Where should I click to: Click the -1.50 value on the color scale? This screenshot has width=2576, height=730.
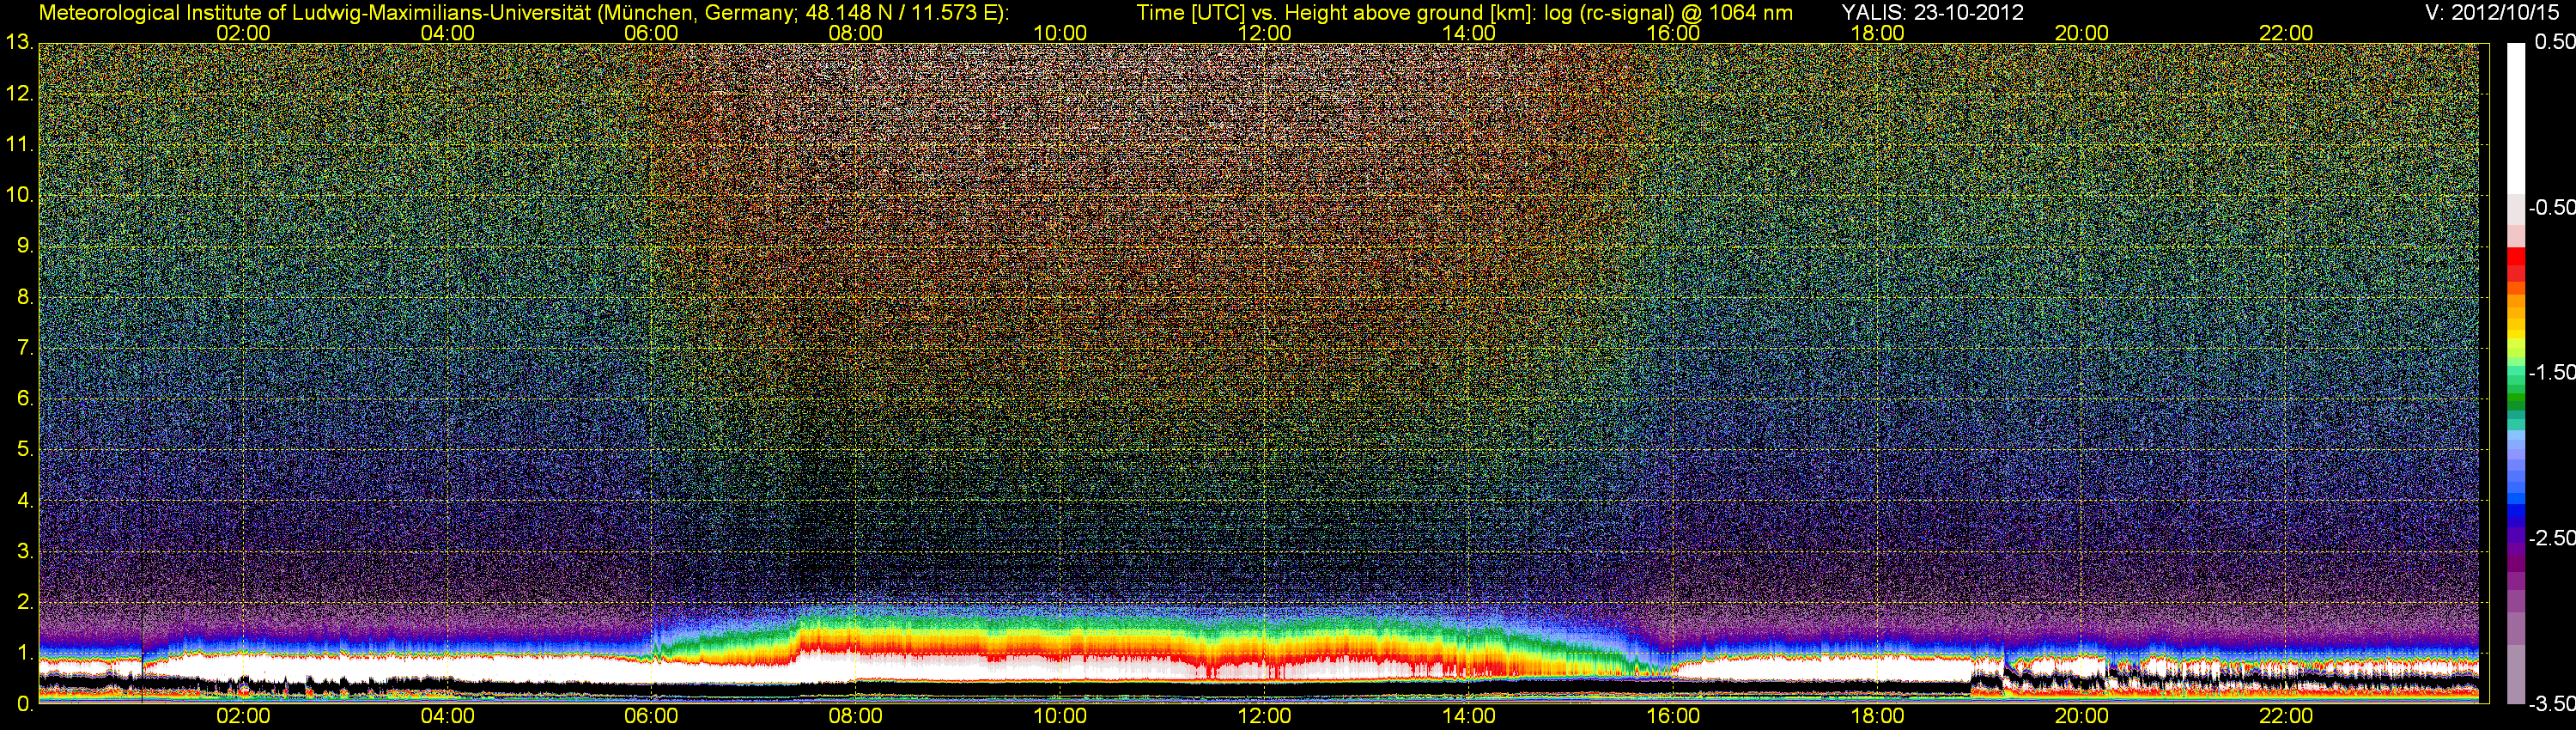(x=2551, y=373)
